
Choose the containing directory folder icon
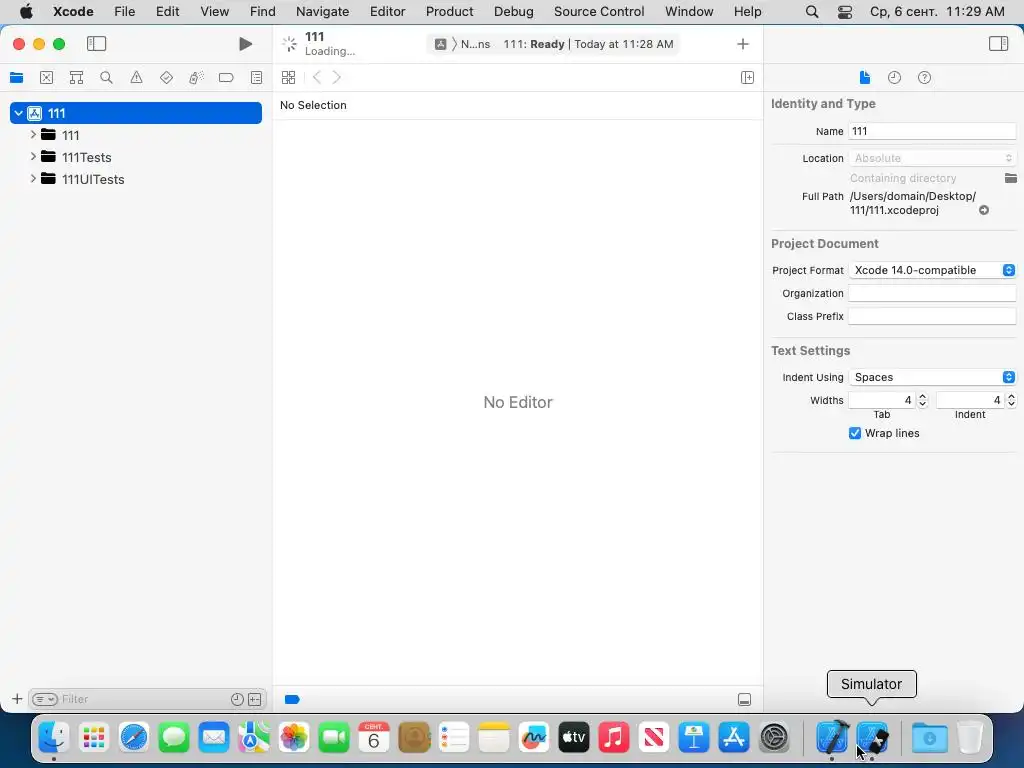(1010, 178)
